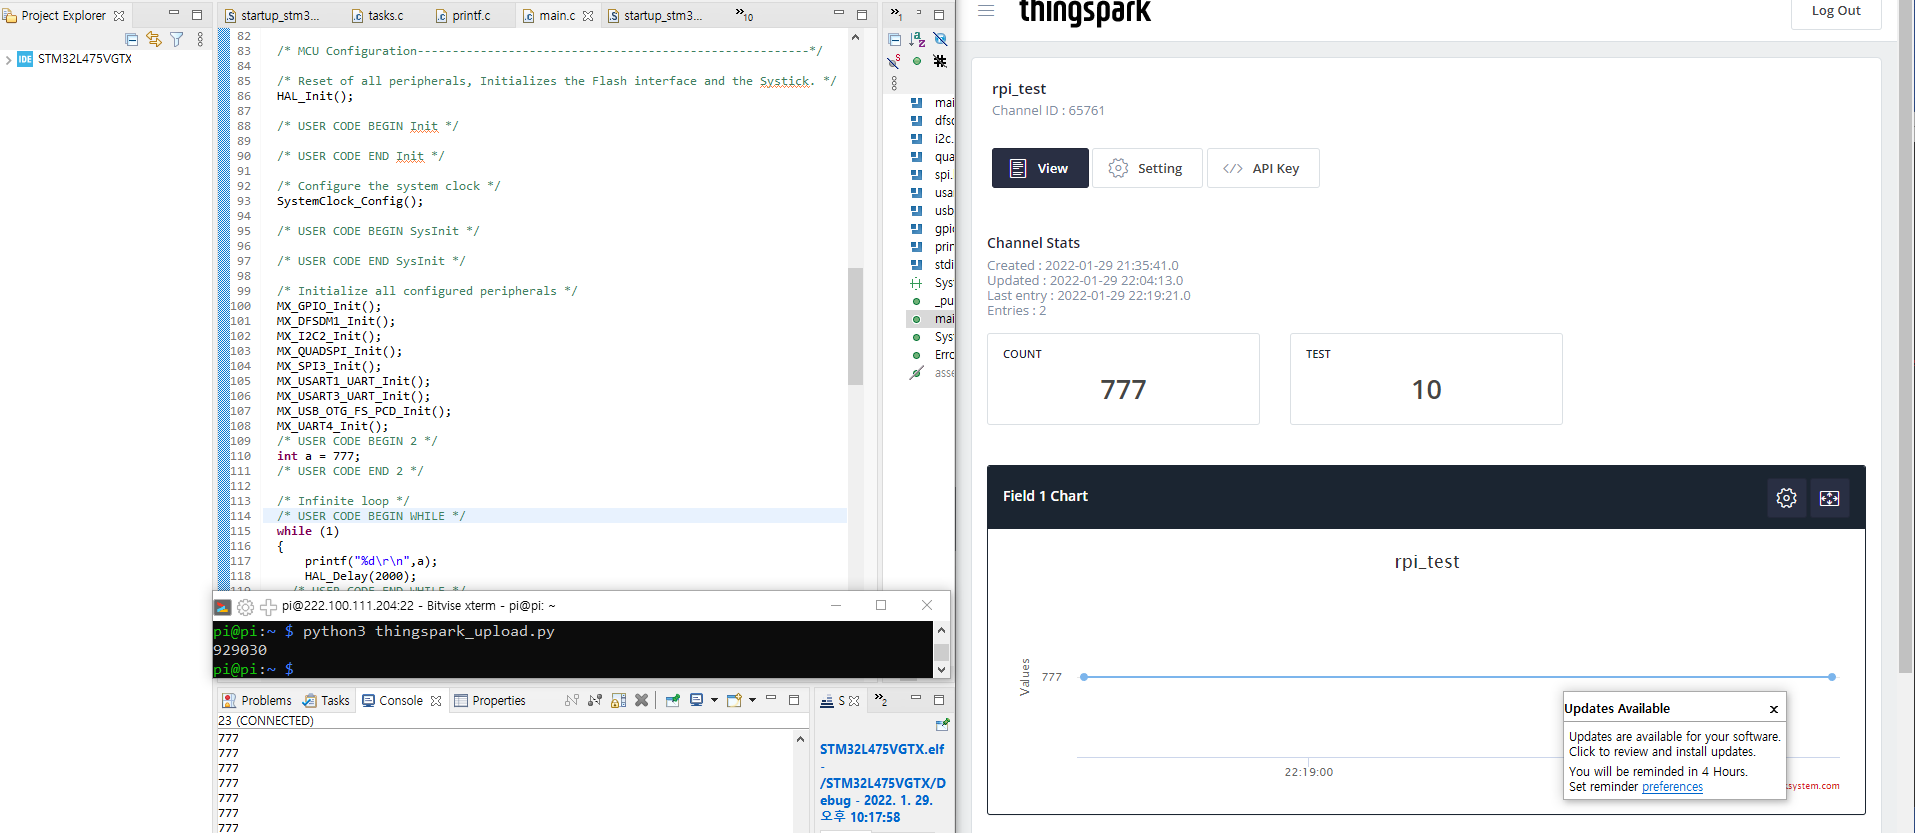Click the Log Out button

pos(1836,12)
